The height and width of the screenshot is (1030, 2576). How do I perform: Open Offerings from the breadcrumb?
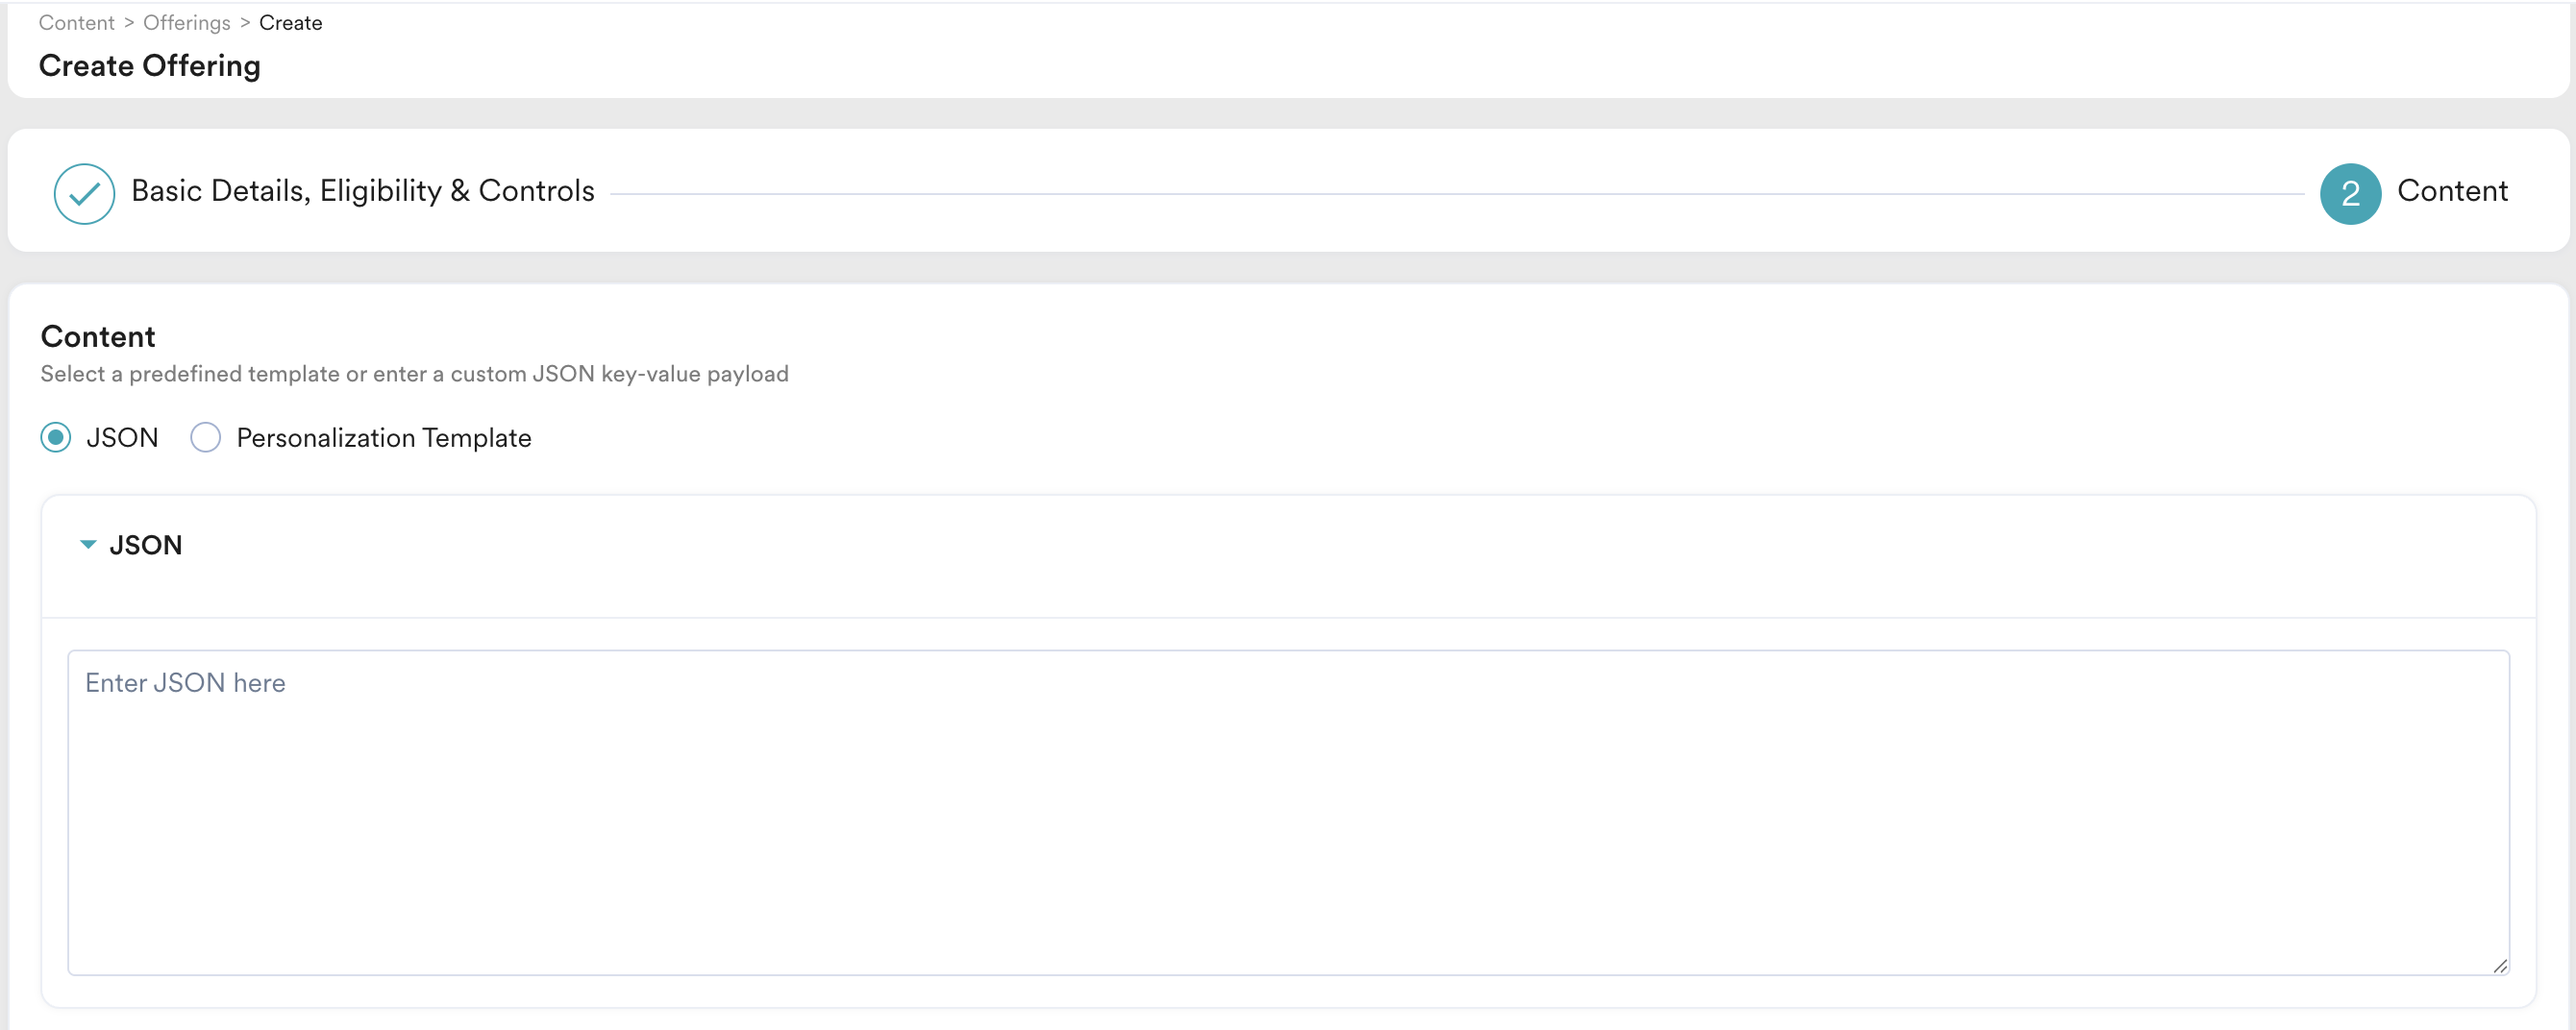click(x=186, y=22)
